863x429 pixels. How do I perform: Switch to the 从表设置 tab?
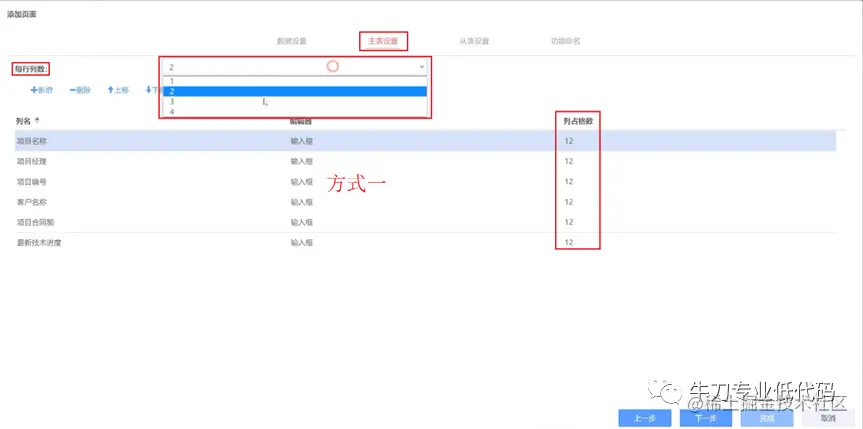(x=474, y=41)
